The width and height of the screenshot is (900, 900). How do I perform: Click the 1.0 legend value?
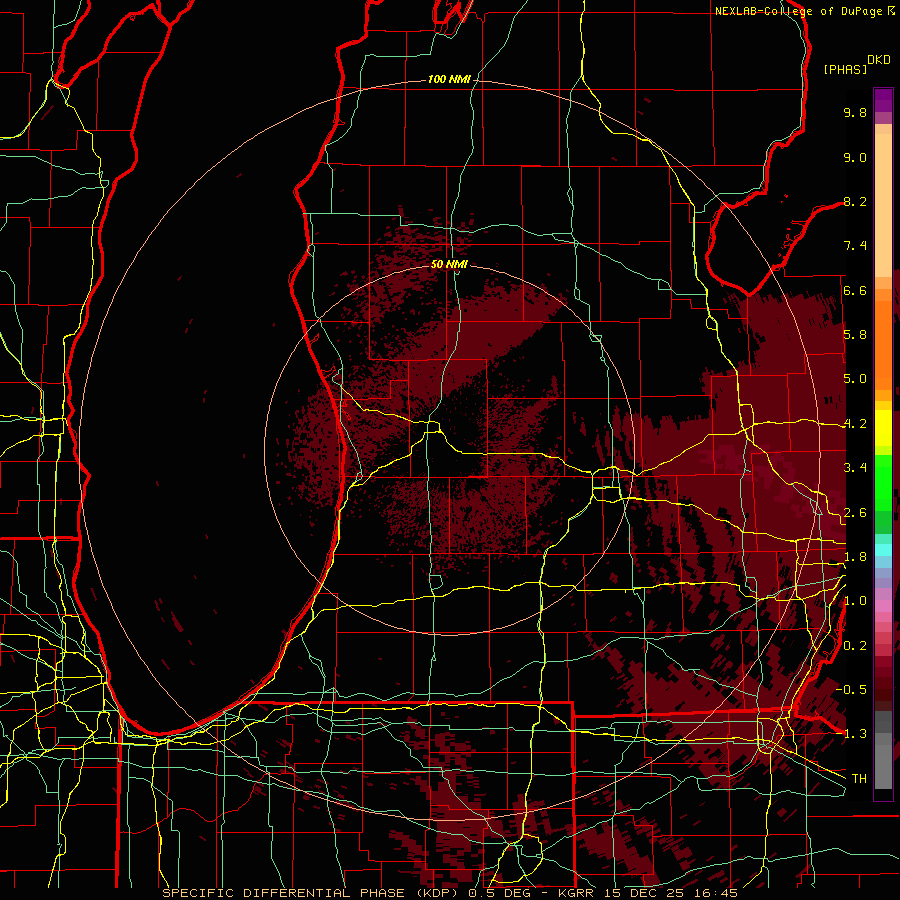(x=855, y=601)
